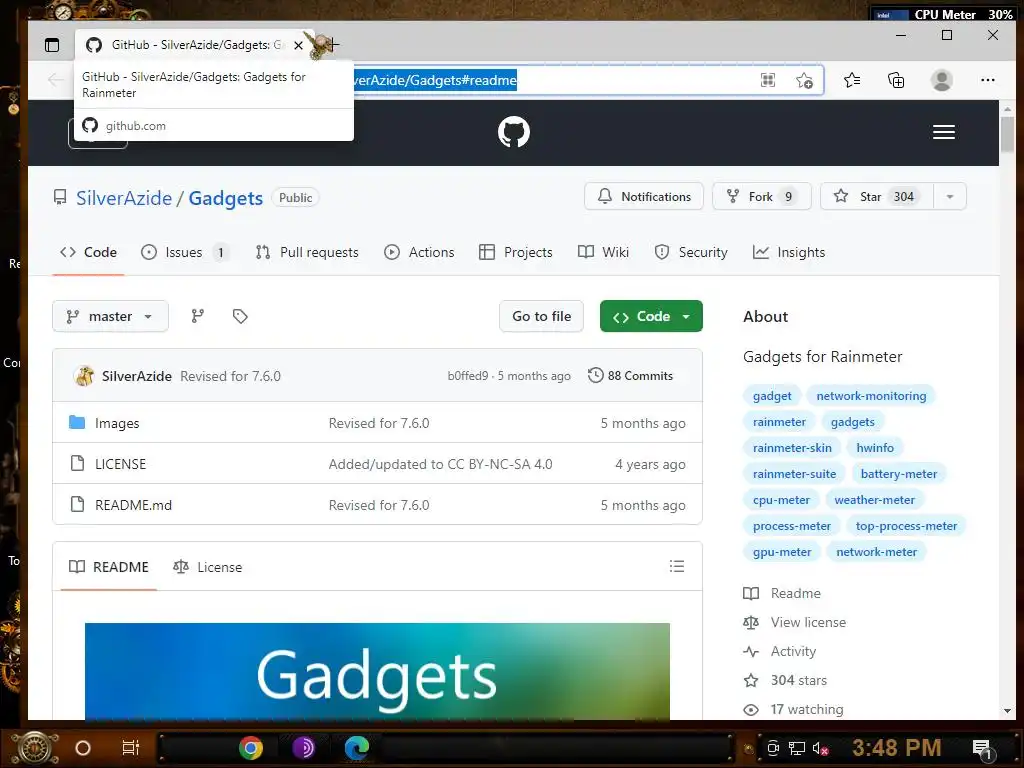Star the repository

877,197
